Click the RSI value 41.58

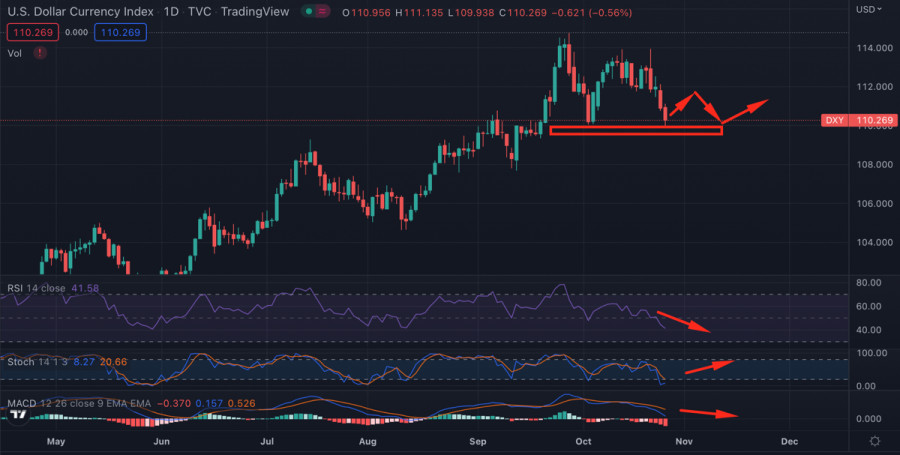pos(85,288)
